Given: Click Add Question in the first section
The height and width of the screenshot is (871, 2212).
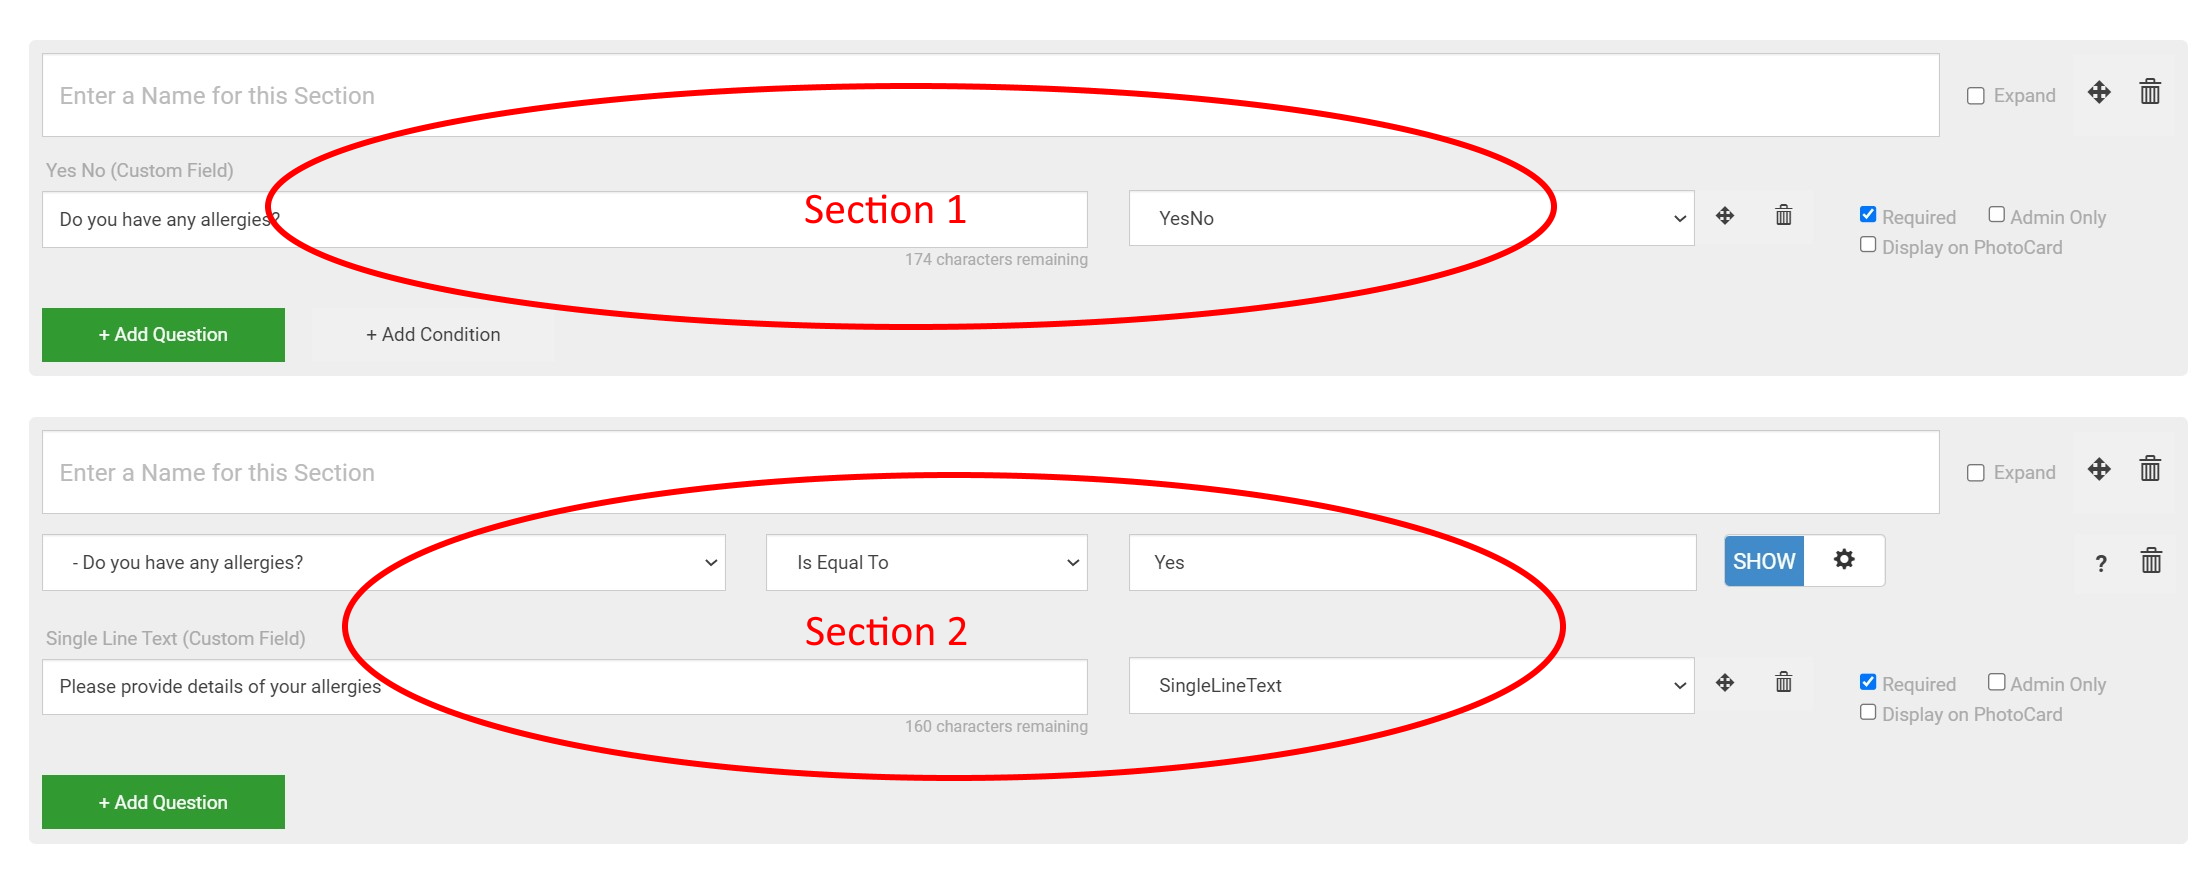Looking at the screenshot, I should (163, 335).
